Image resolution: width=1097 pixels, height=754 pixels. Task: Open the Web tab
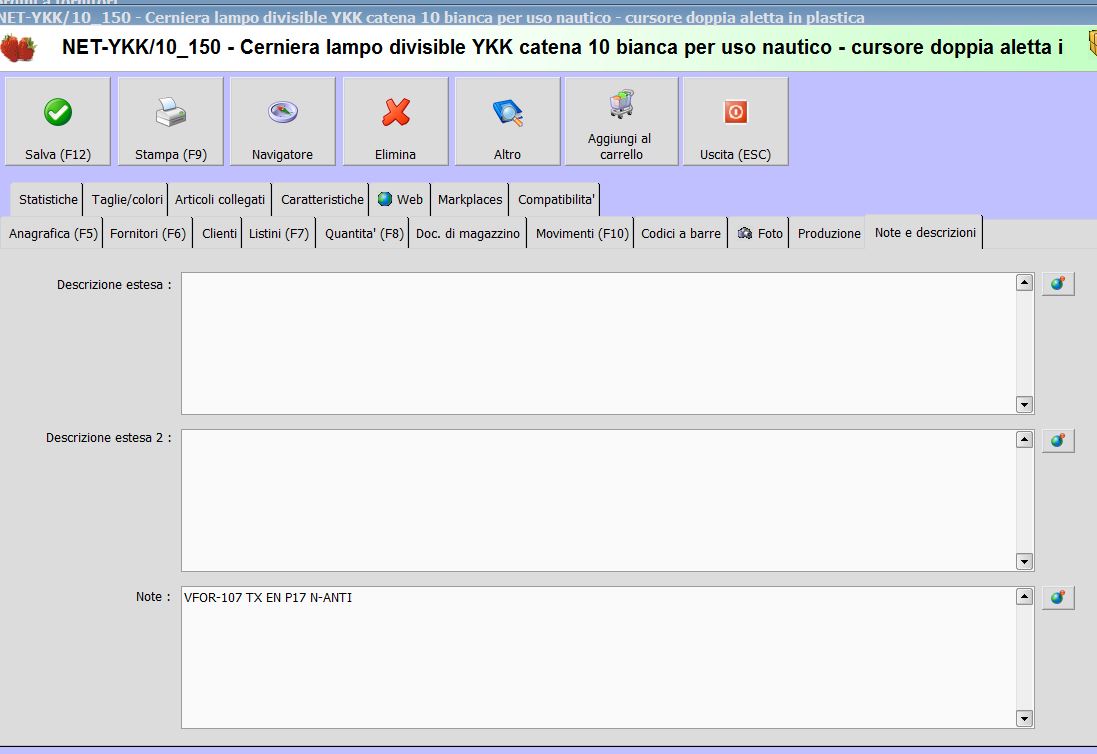[x=400, y=200]
